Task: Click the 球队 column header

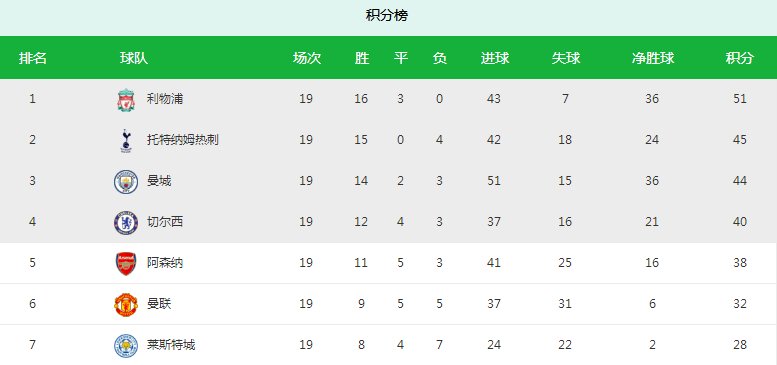Action: click(x=134, y=58)
